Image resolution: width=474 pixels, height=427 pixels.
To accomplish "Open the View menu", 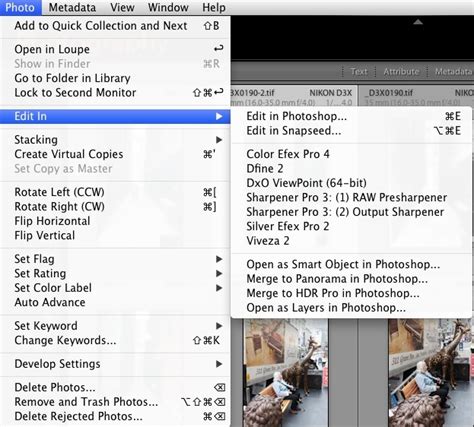I will point(122,7).
